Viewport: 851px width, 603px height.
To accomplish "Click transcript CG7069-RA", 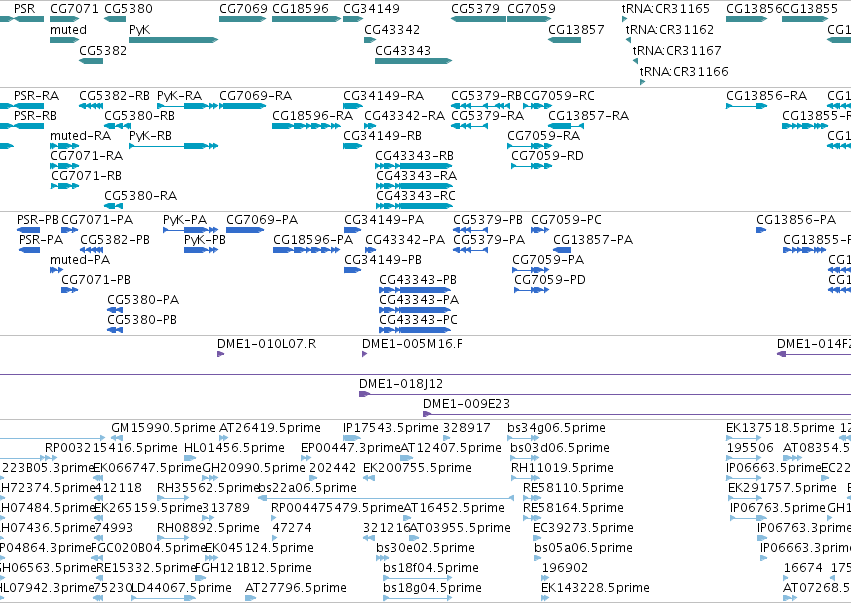I will tap(243, 106).
